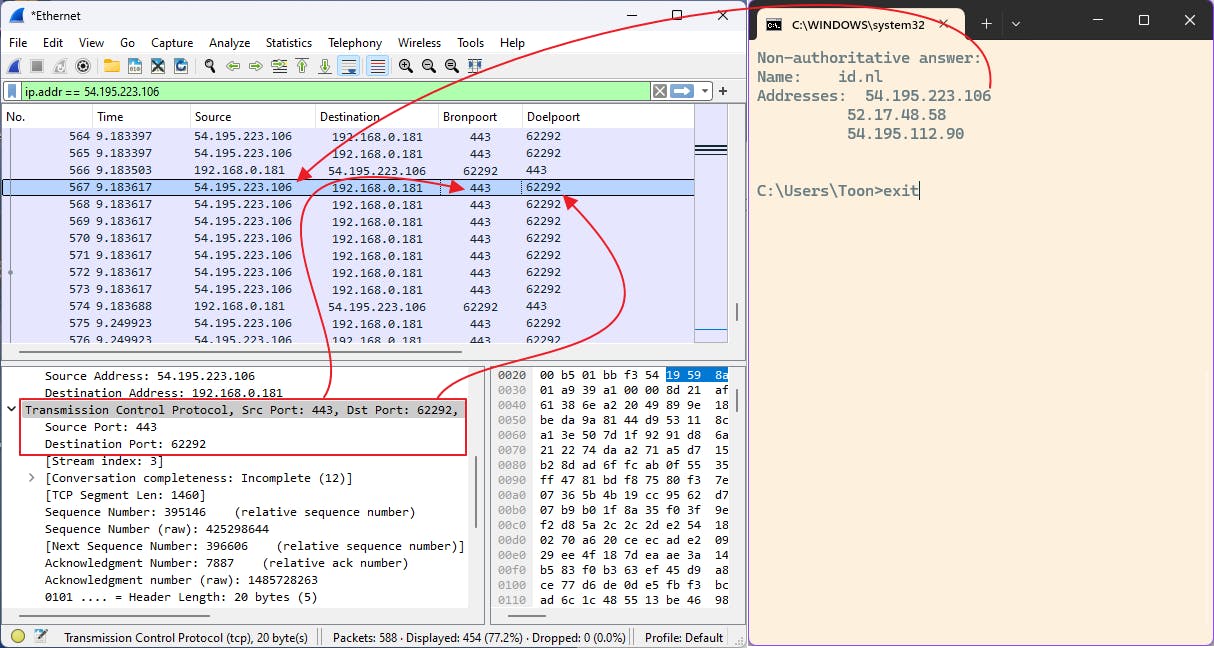Toggle auto-scroll during live capture
Viewport: 1214px width, 648px height.
(349, 66)
